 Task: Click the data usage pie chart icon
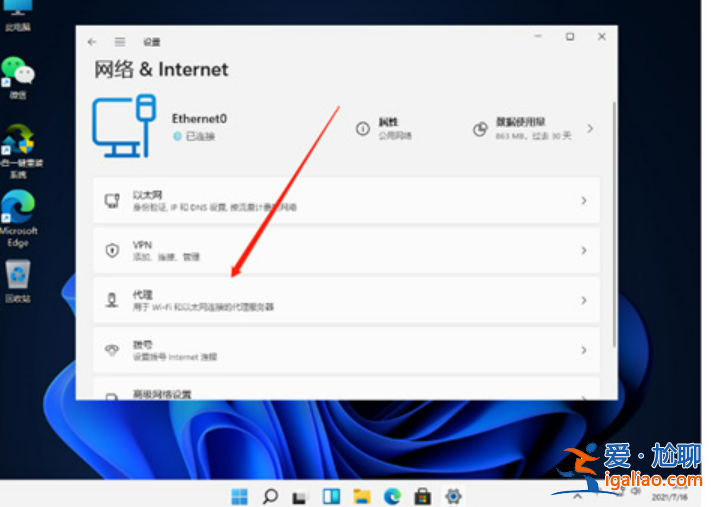point(480,129)
